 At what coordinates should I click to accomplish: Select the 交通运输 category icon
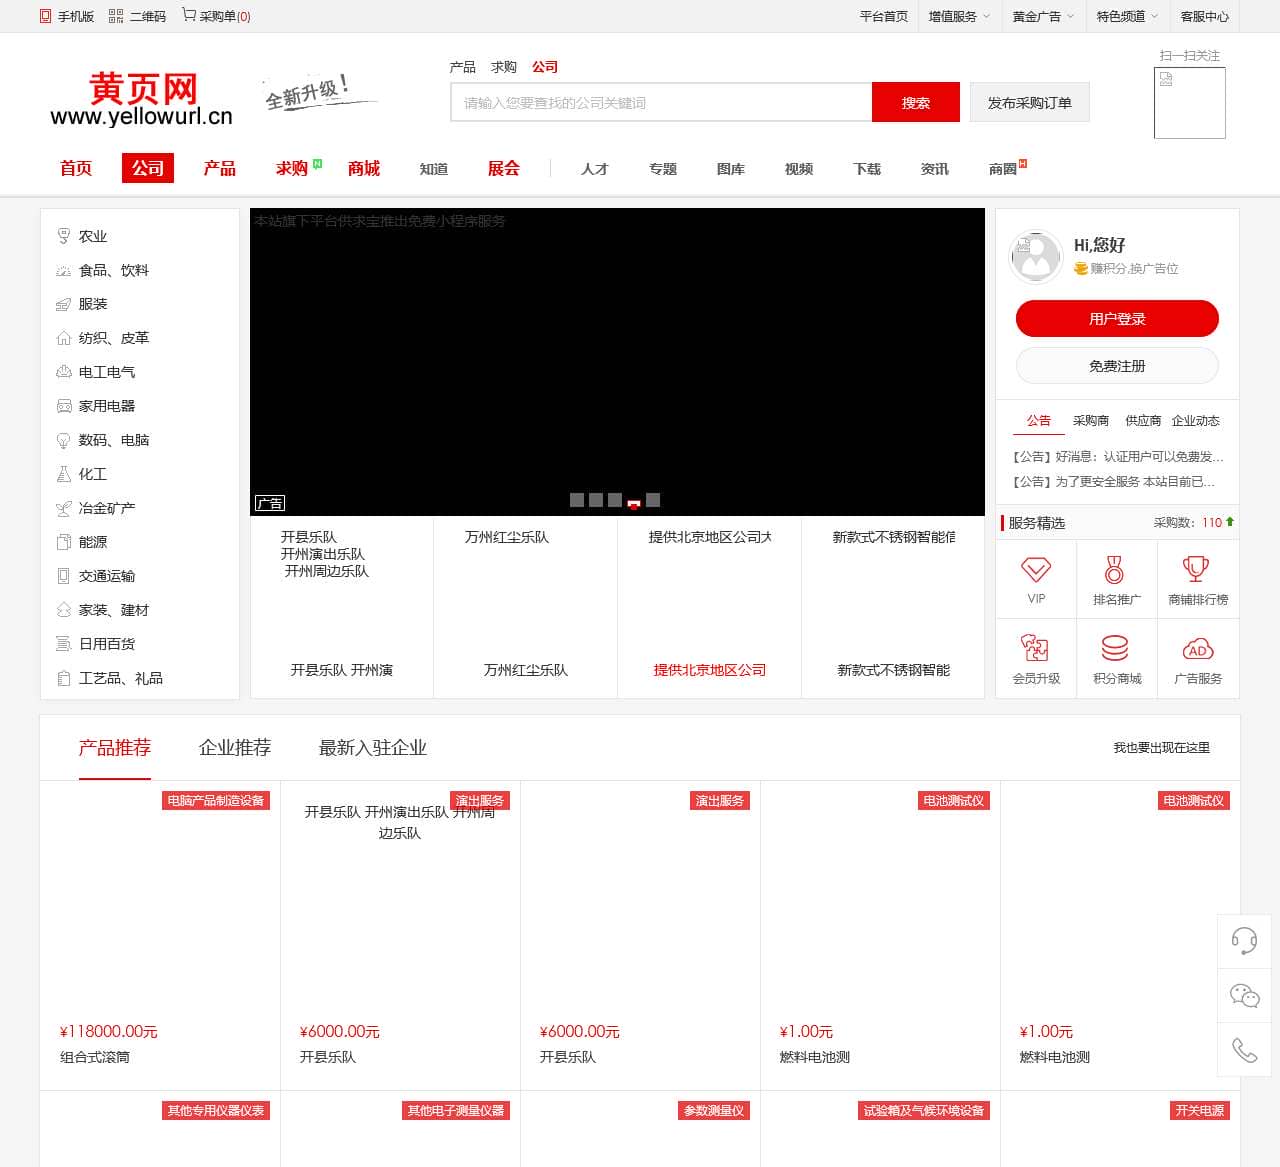point(64,576)
